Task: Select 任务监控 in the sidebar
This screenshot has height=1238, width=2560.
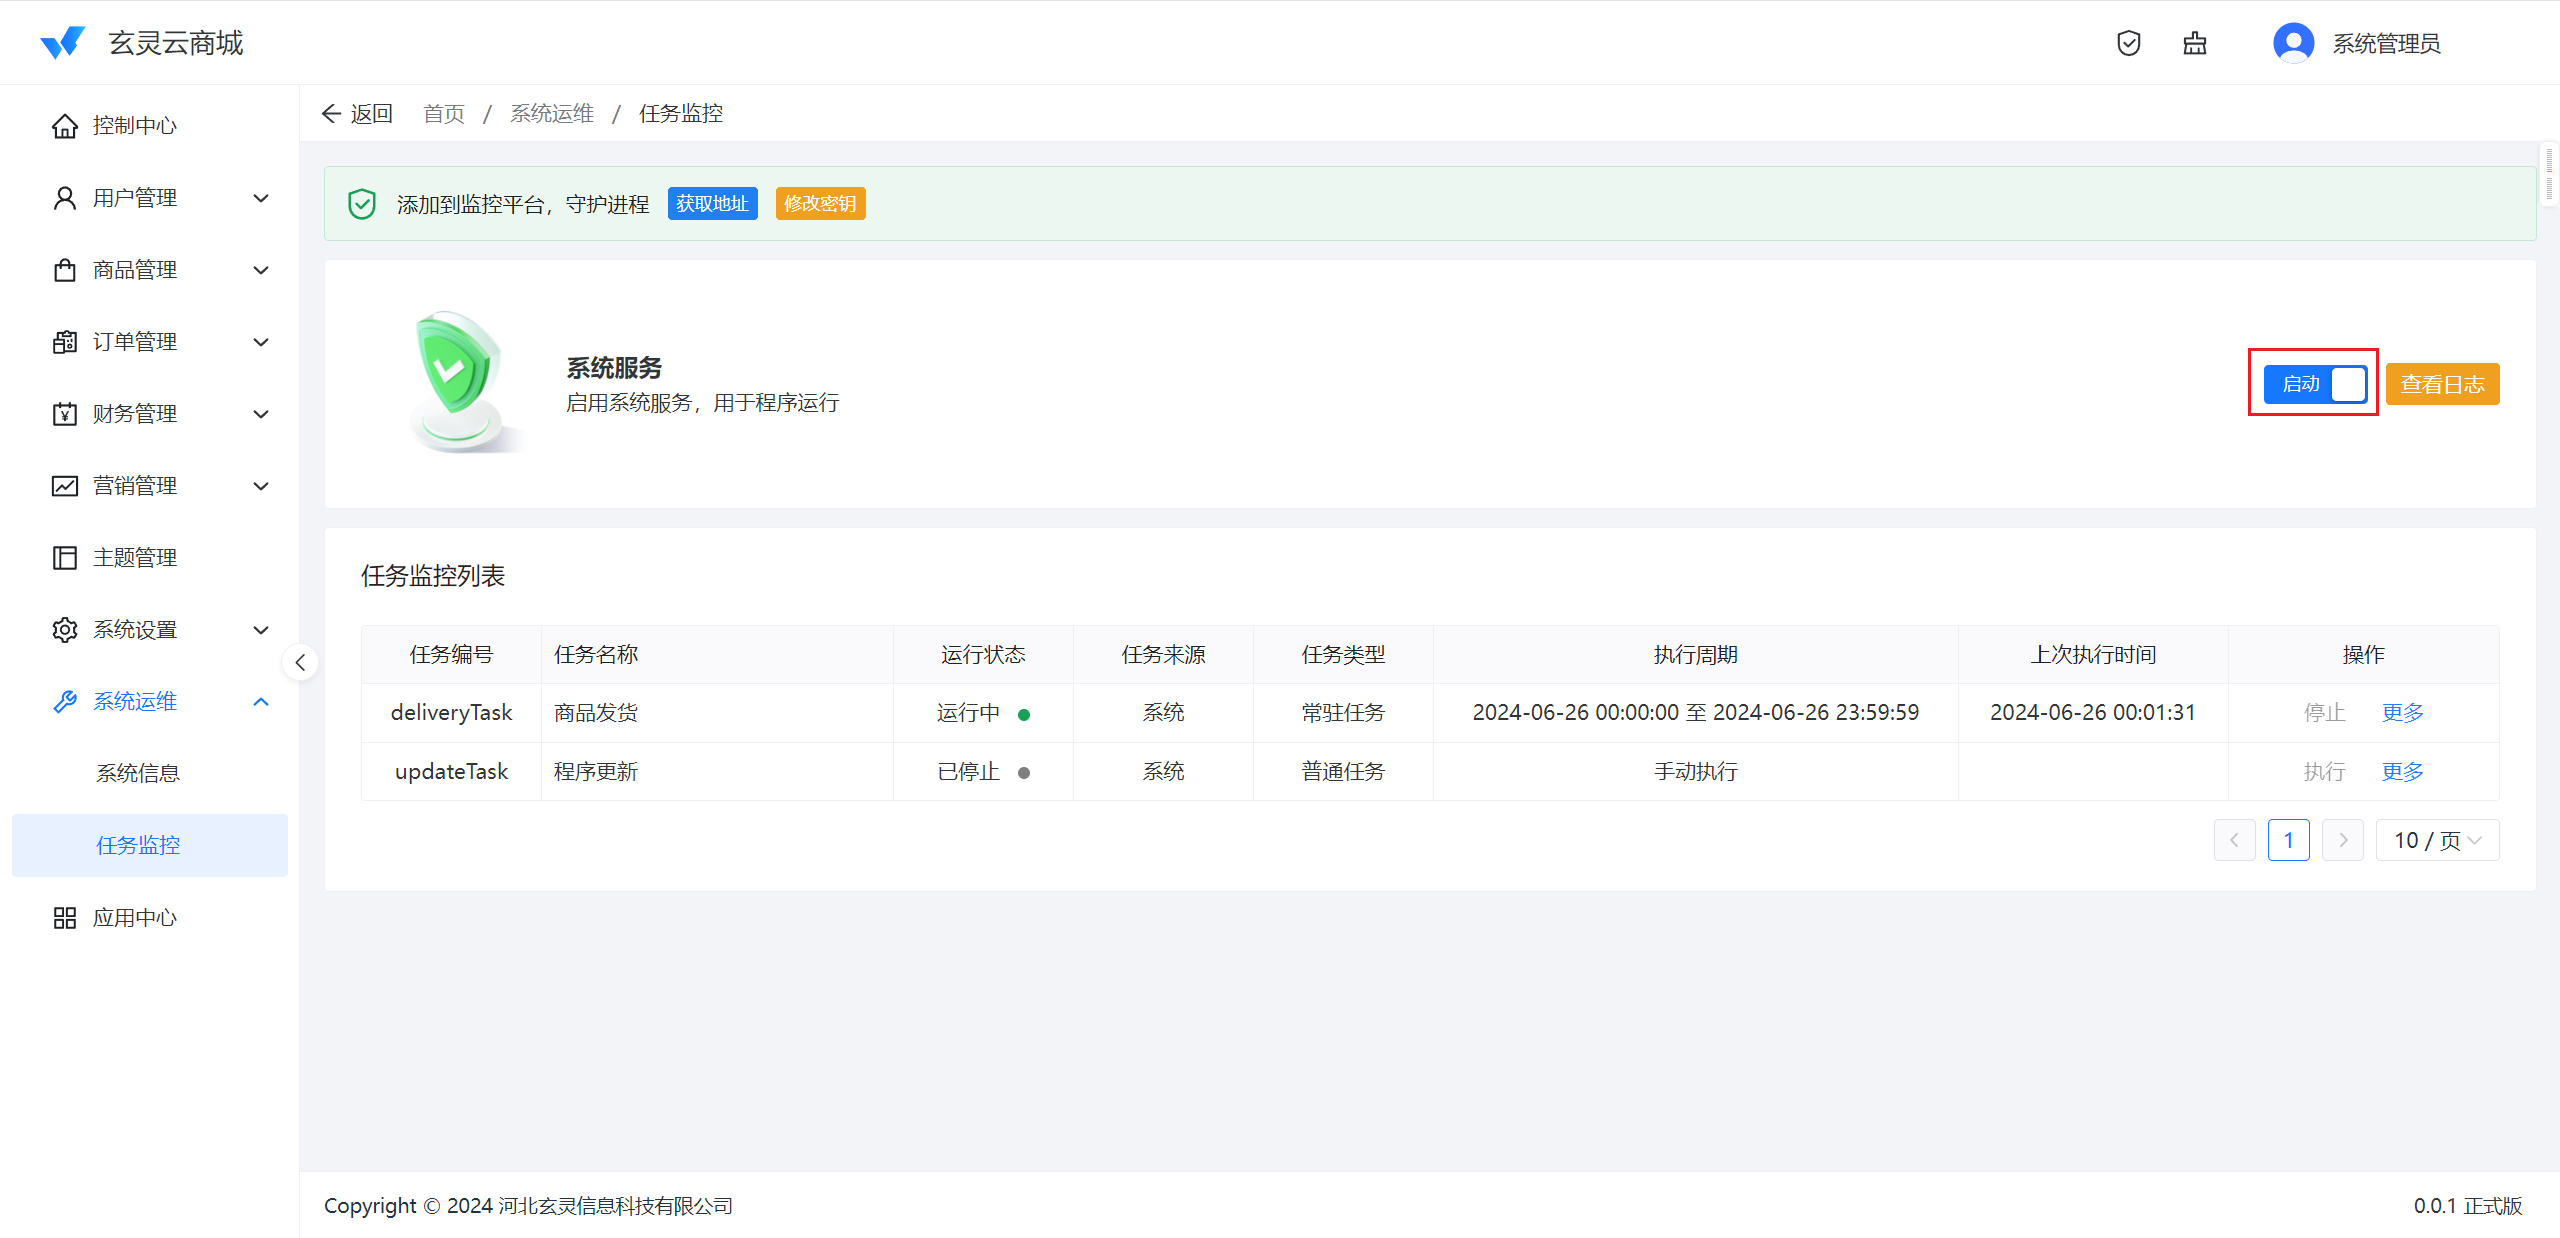Action: pyautogui.click(x=138, y=846)
